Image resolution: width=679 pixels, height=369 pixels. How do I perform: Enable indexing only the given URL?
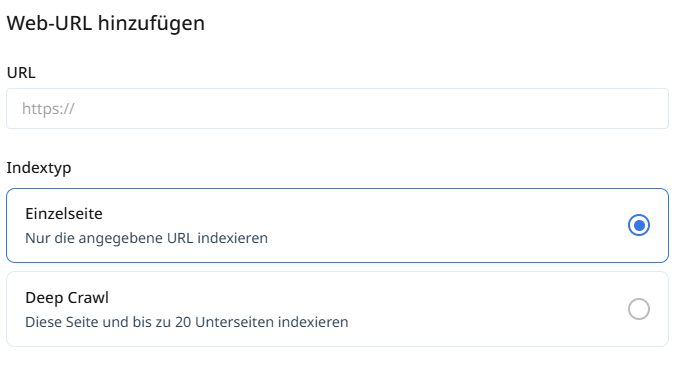(x=639, y=225)
